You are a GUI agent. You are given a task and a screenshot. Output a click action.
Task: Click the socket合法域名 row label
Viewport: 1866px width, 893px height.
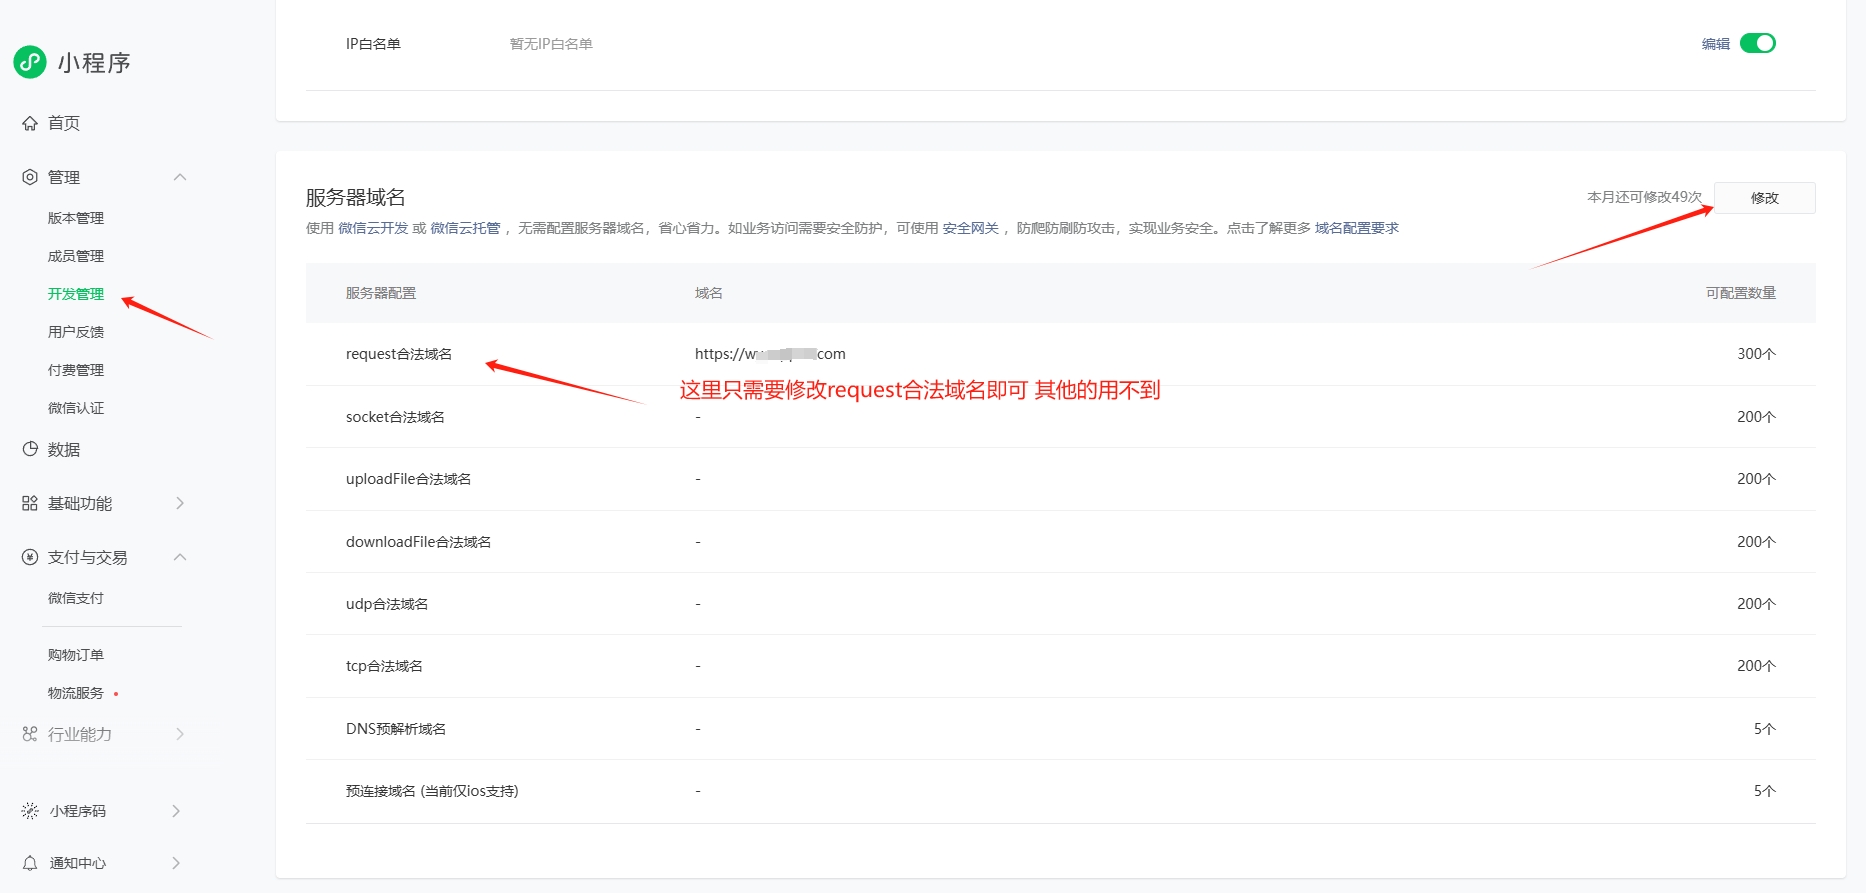pyautogui.click(x=395, y=417)
